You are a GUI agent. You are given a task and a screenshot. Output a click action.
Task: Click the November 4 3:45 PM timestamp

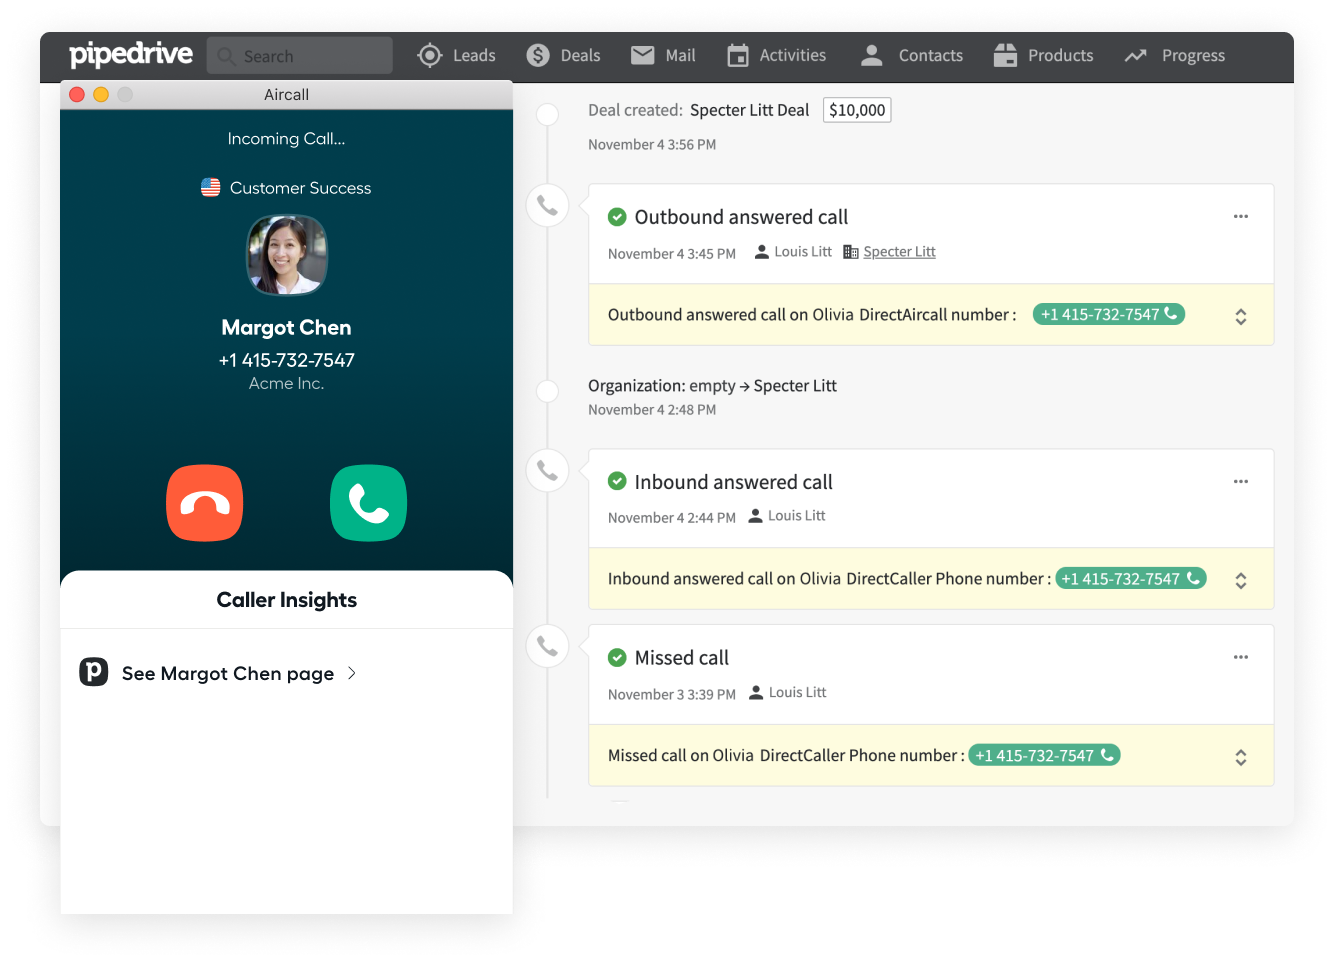672,254
